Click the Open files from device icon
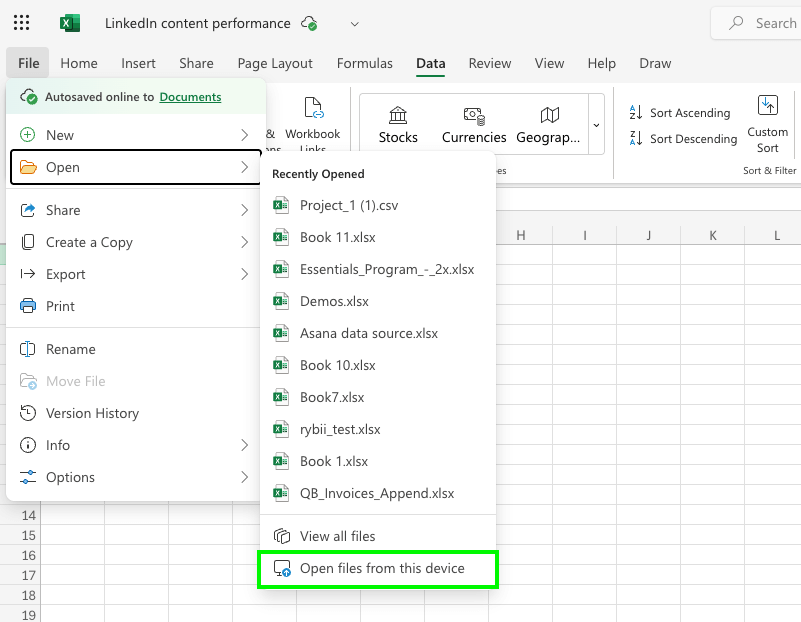This screenshot has height=622, width=801. click(282, 568)
